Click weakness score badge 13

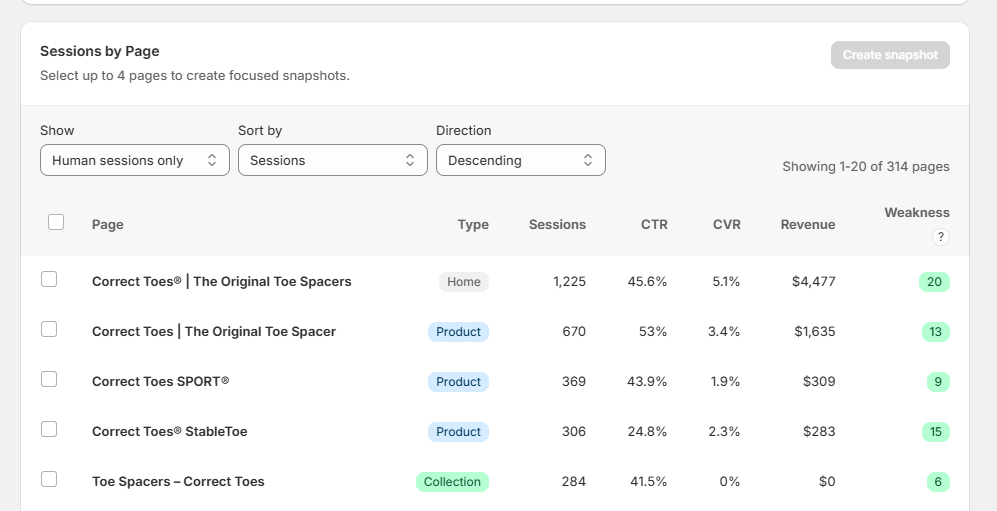point(935,332)
